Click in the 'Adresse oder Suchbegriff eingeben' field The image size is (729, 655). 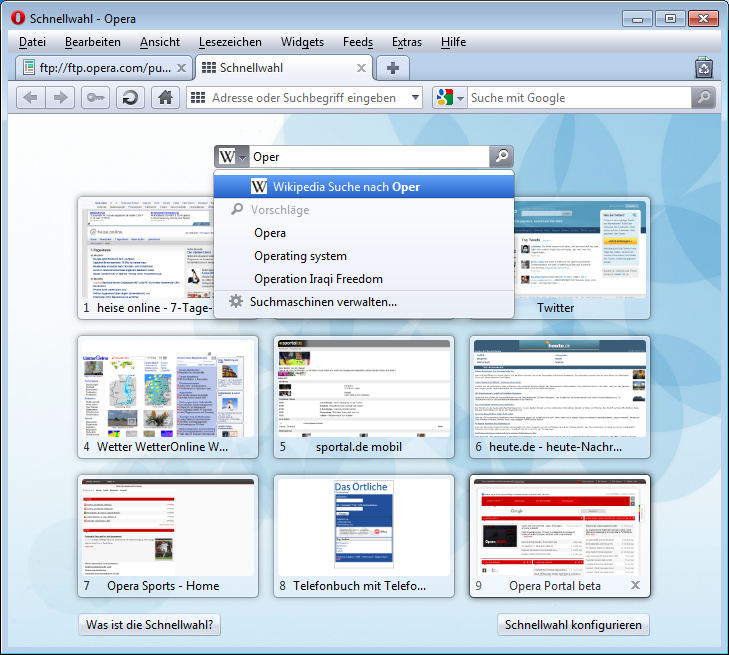(x=307, y=98)
